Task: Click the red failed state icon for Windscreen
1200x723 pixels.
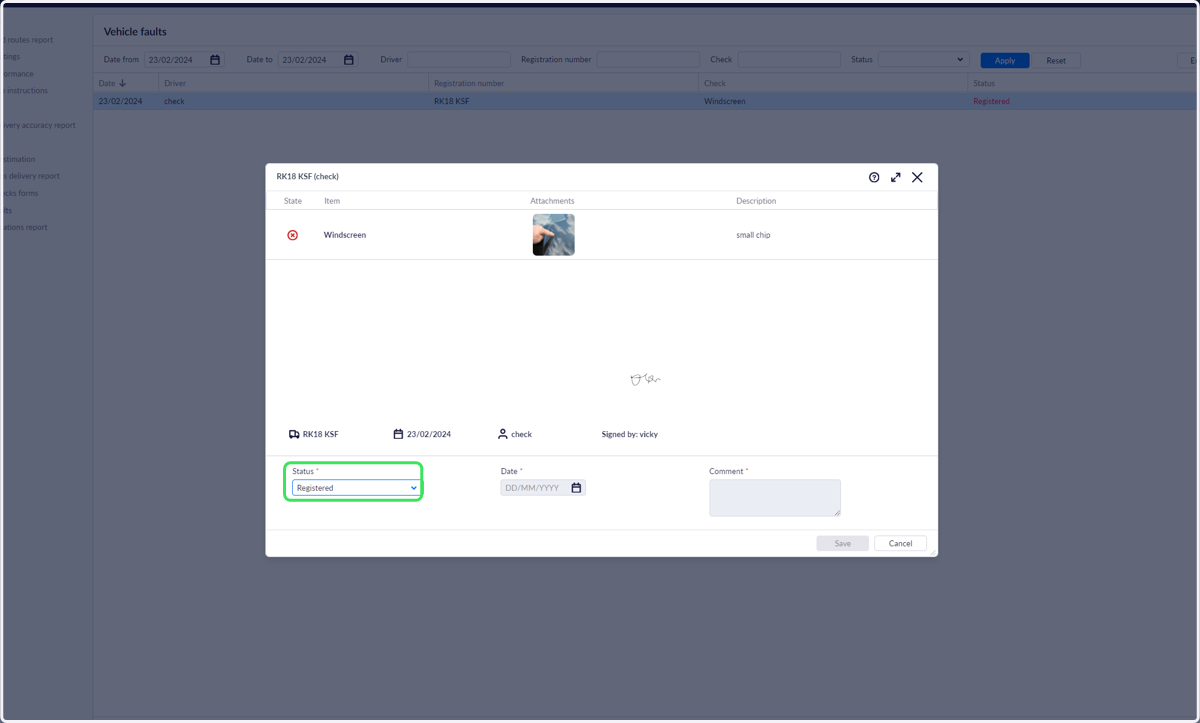Action: click(293, 235)
